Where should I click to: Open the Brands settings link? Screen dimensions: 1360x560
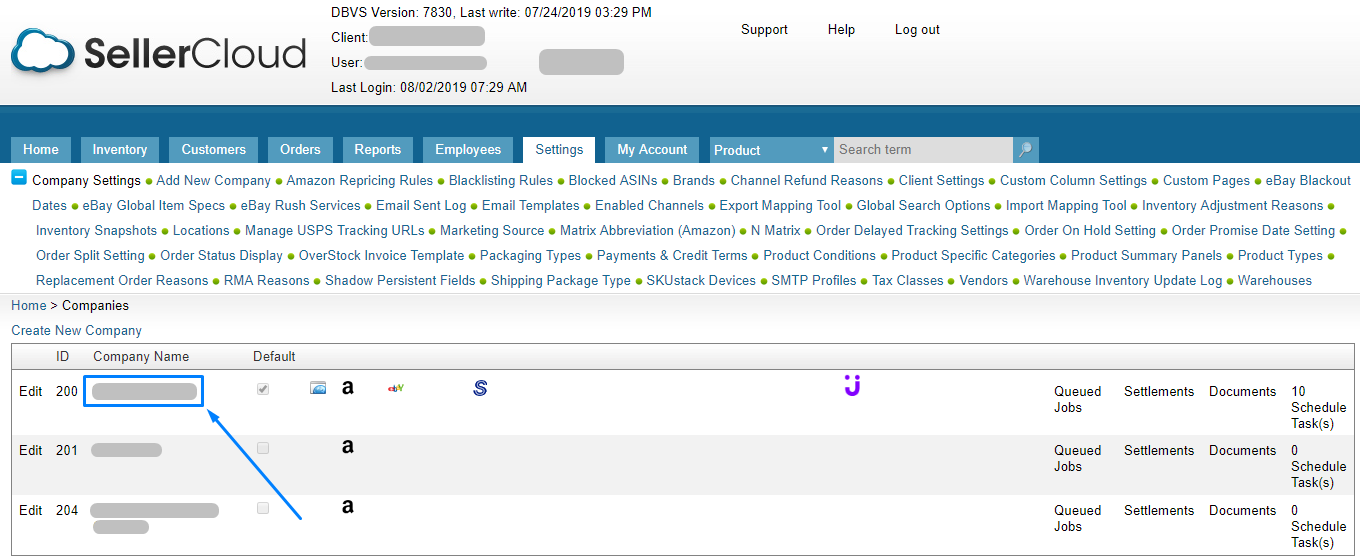(x=694, y=181)
